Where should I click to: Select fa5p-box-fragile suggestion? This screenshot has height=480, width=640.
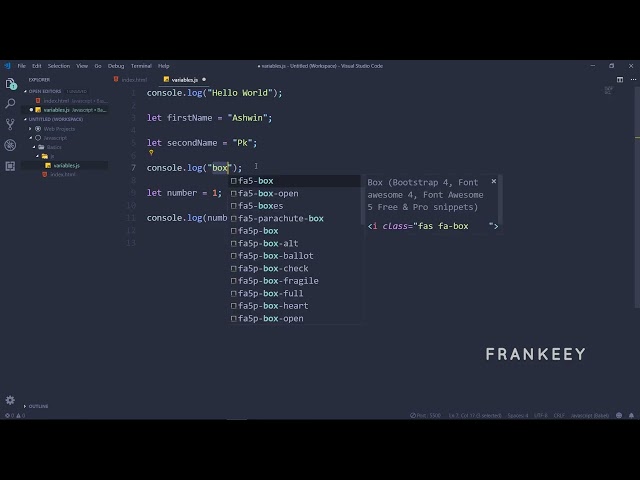pos(295,281)
